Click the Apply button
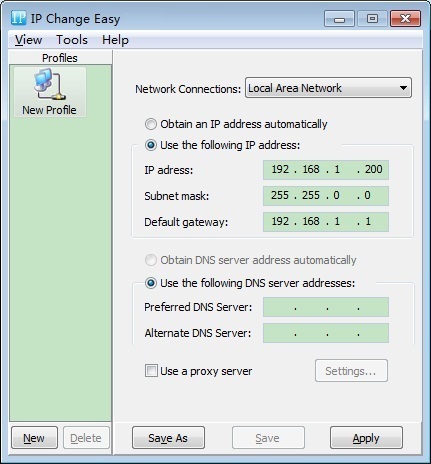 (x=366, y=438)
